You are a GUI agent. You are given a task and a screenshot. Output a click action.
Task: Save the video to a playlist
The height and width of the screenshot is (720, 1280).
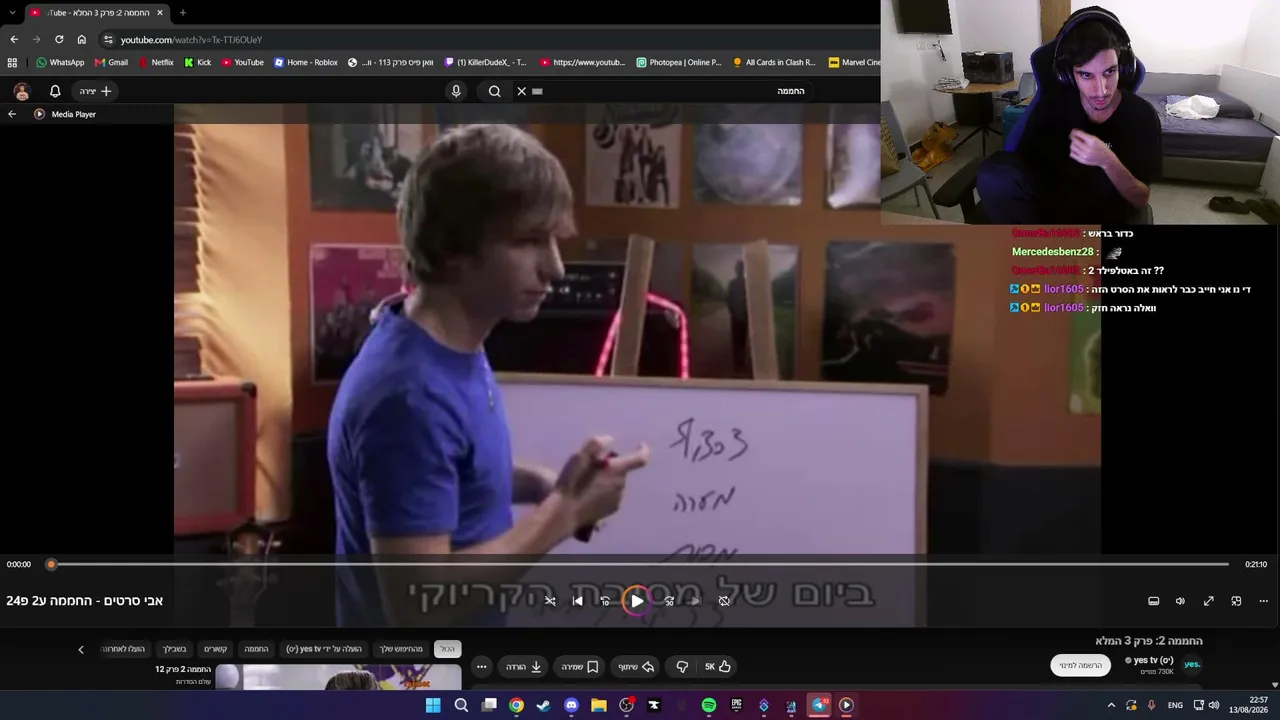coord(580,667)
